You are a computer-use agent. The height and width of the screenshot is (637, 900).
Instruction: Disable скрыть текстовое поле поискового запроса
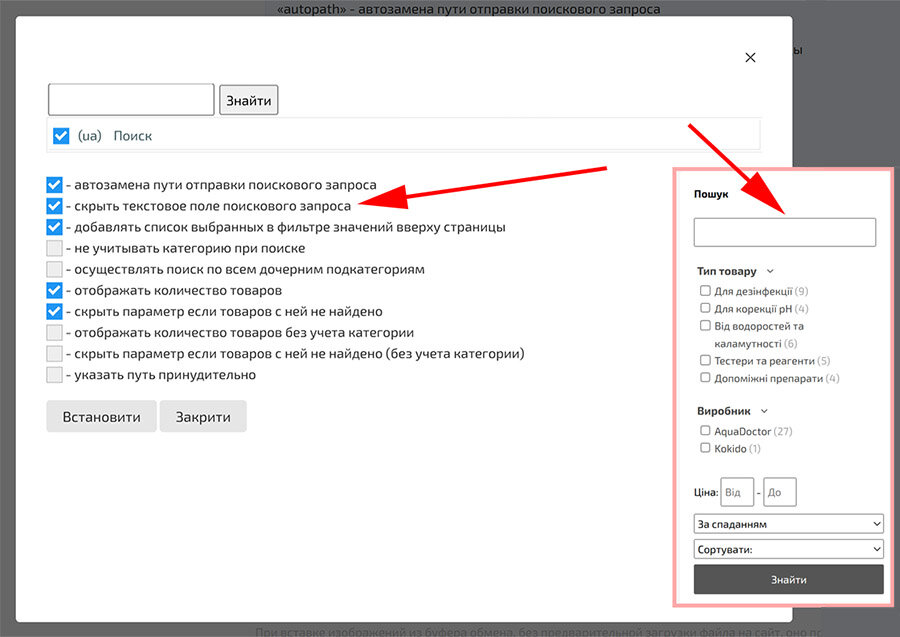click(x=54, y=206)
